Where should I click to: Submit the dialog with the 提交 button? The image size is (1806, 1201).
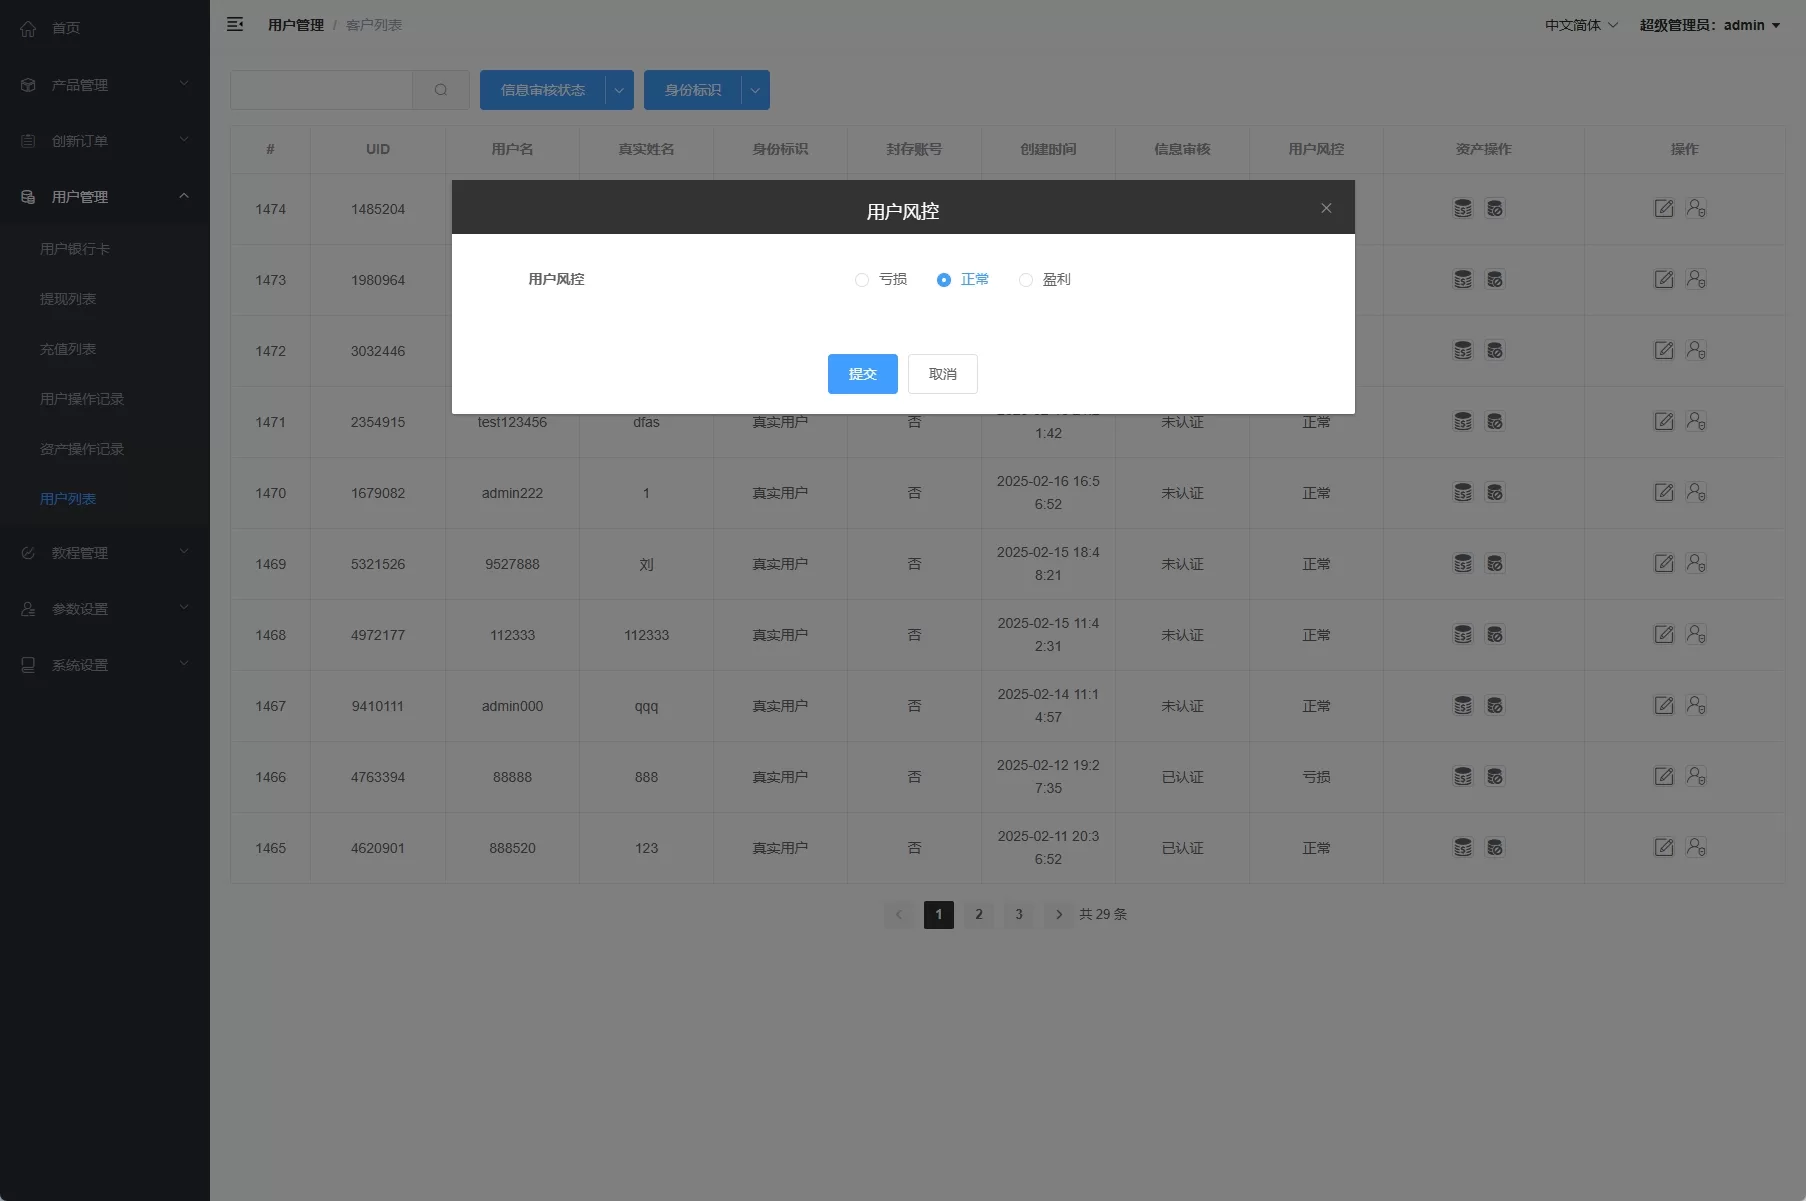862,374
